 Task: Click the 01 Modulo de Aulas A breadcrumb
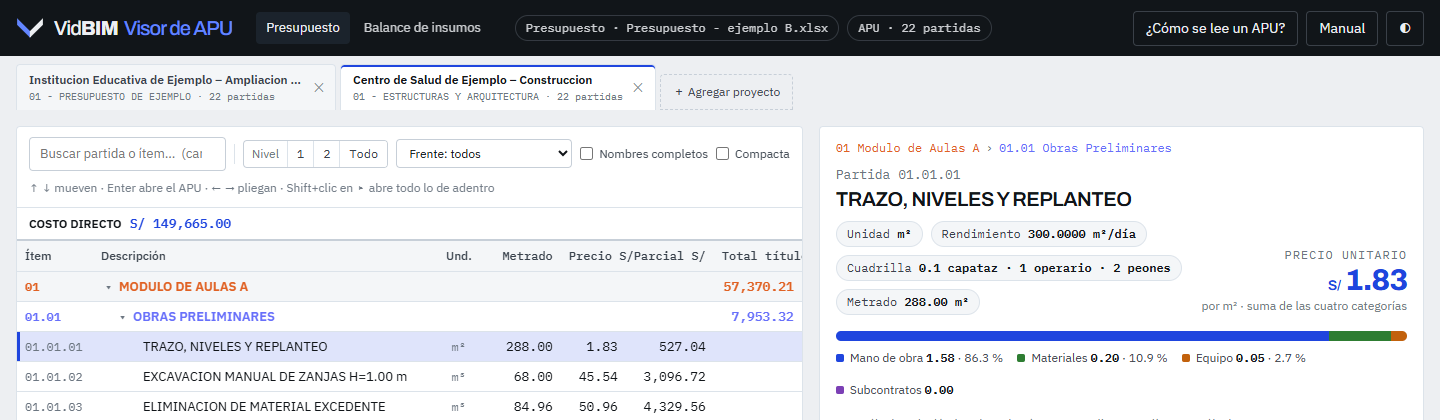click(x=907, y=148)
